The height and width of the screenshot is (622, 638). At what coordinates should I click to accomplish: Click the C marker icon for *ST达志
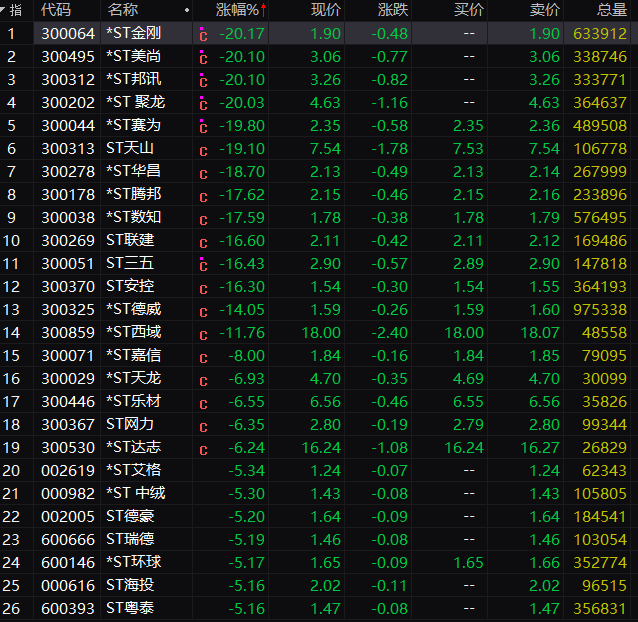coord(203,448)
